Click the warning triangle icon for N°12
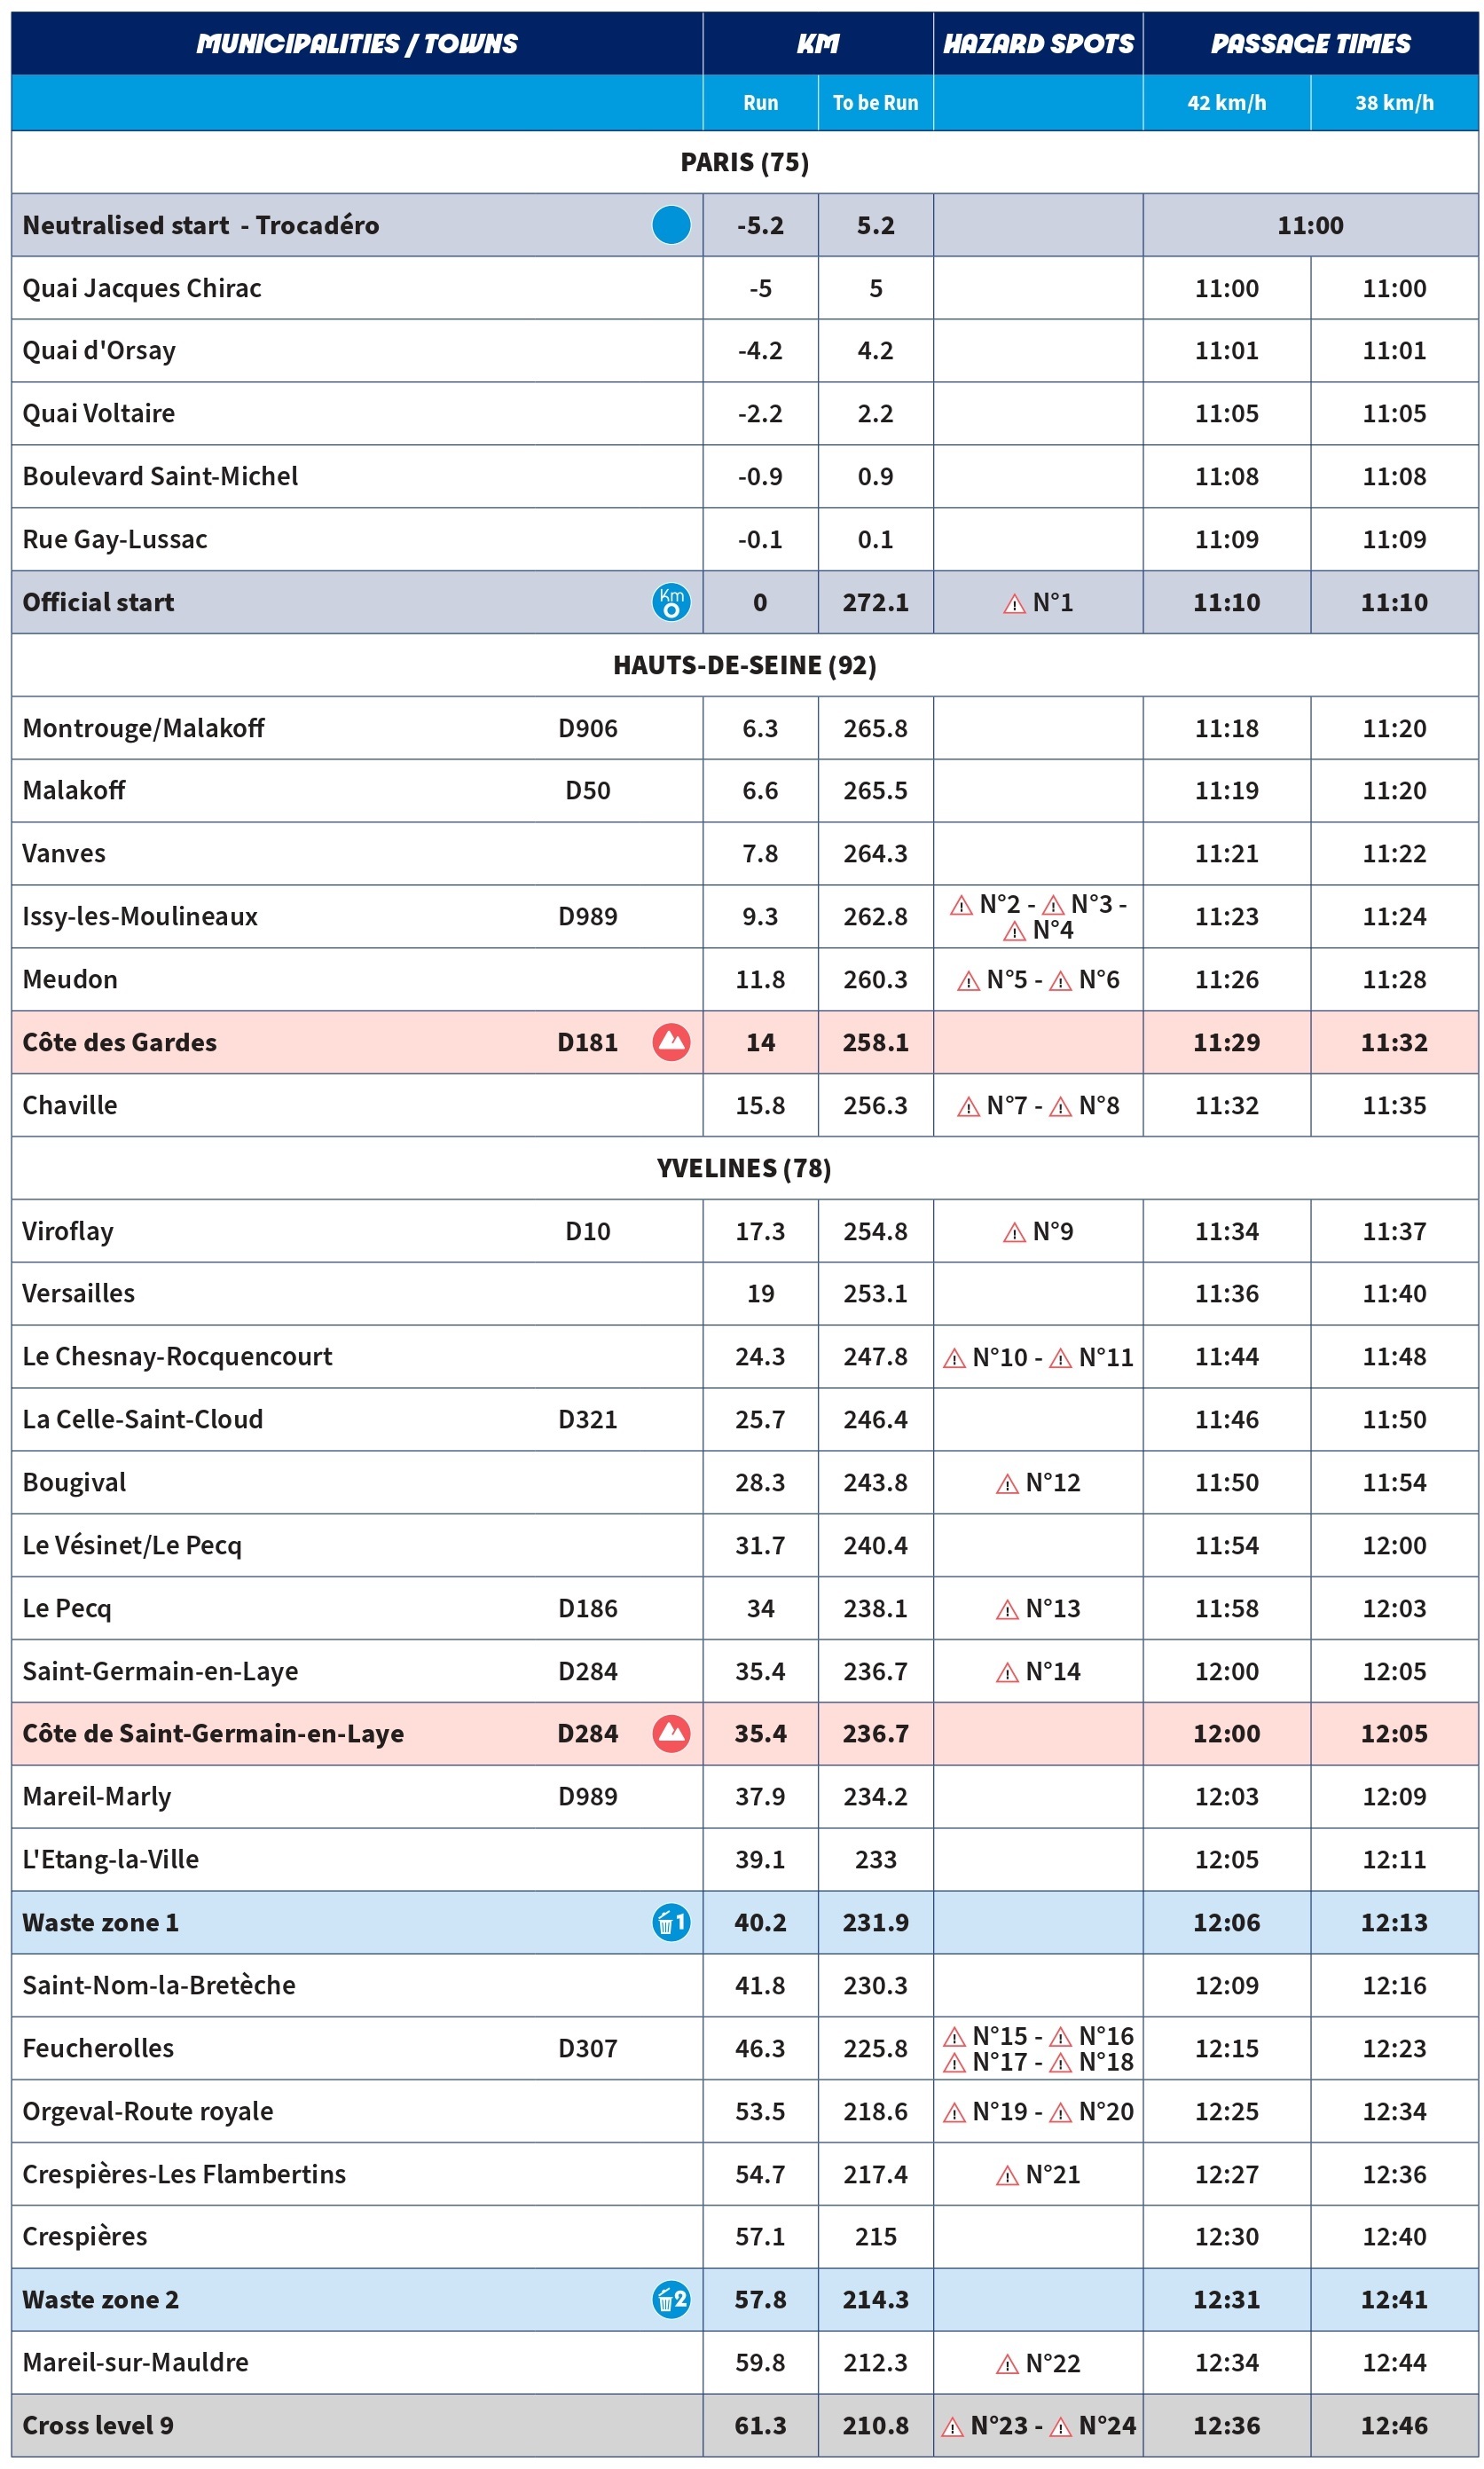Image resolution: width=1484 pixels, height=2469 pixels. click(1007, 1483)
